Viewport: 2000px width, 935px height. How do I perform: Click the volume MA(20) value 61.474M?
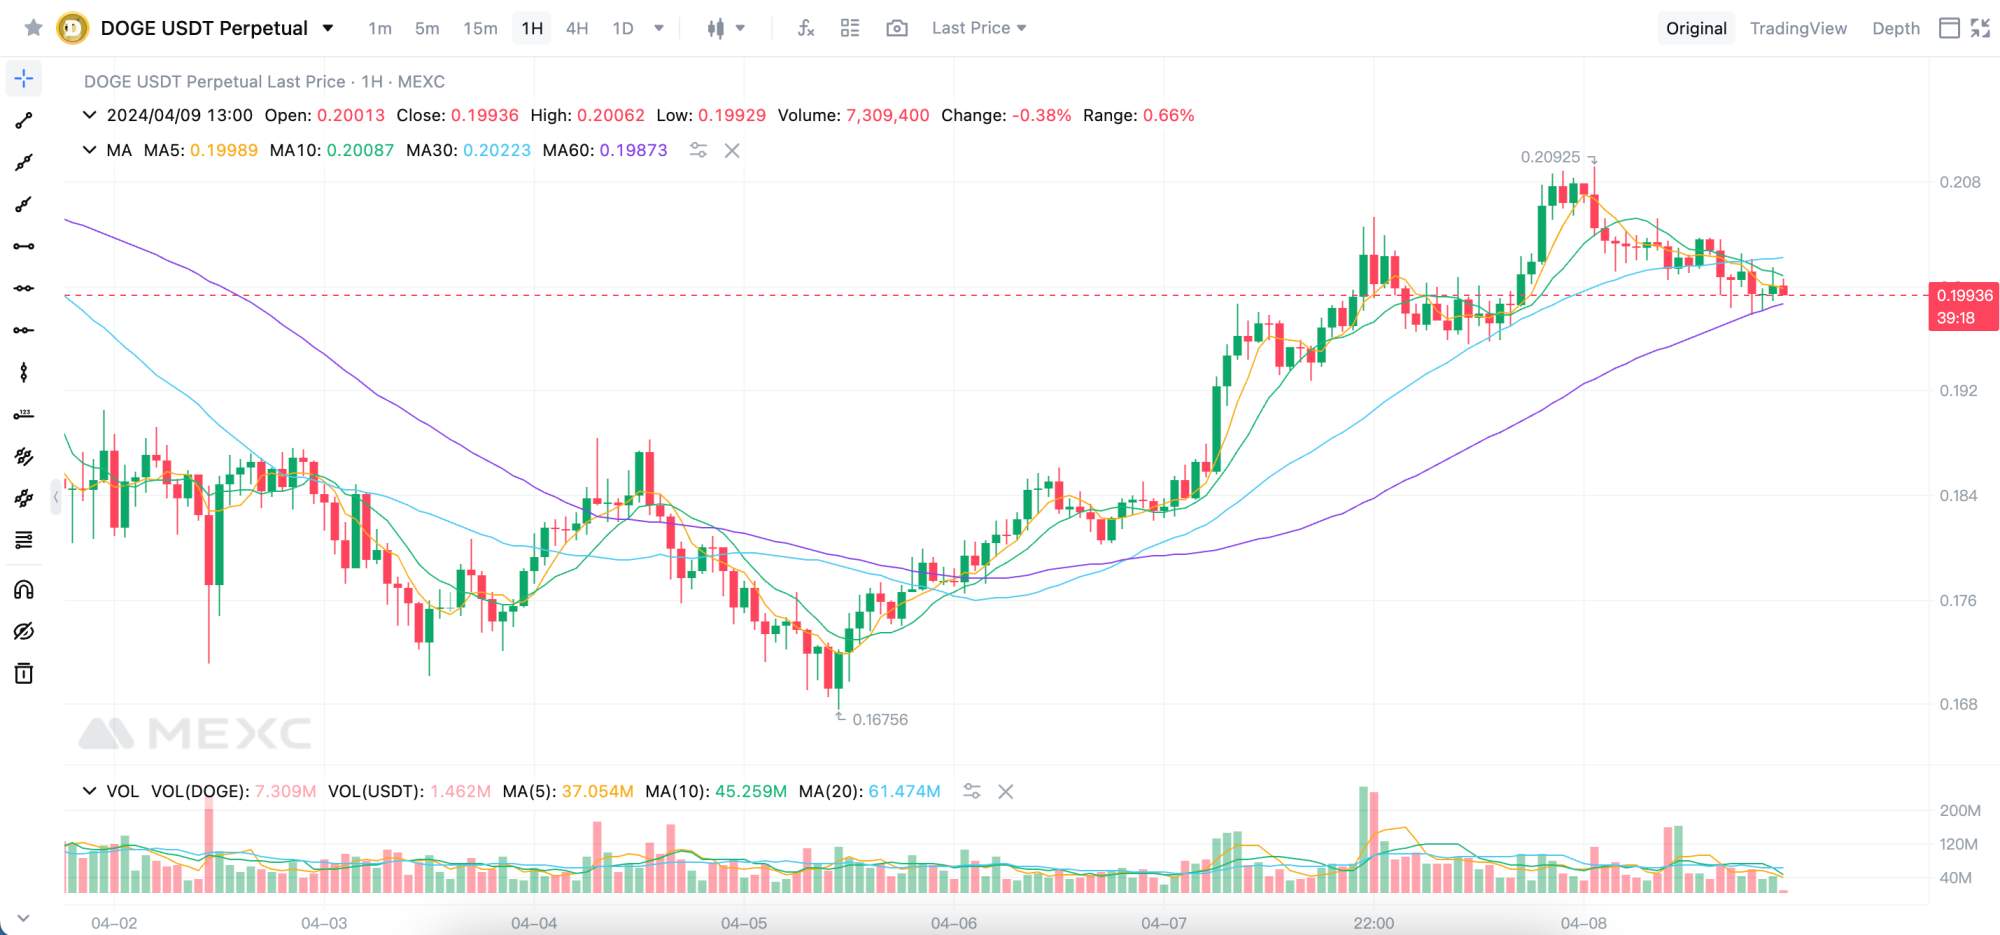click(905, 791)
